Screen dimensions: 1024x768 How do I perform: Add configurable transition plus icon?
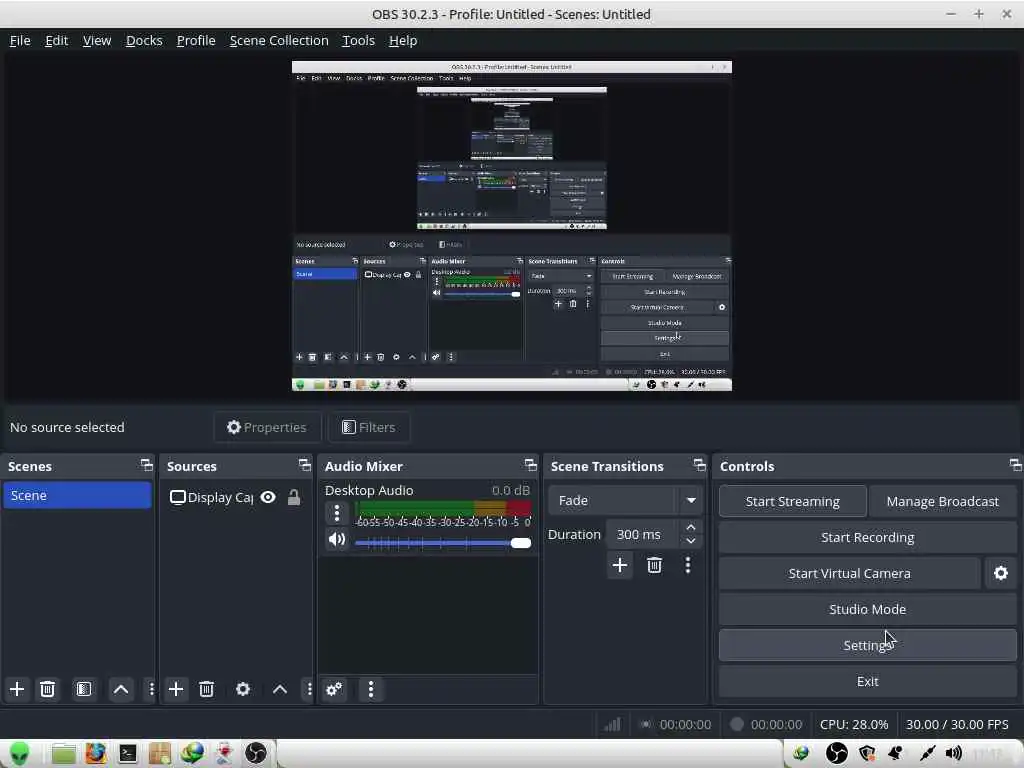tap(620, 565)
